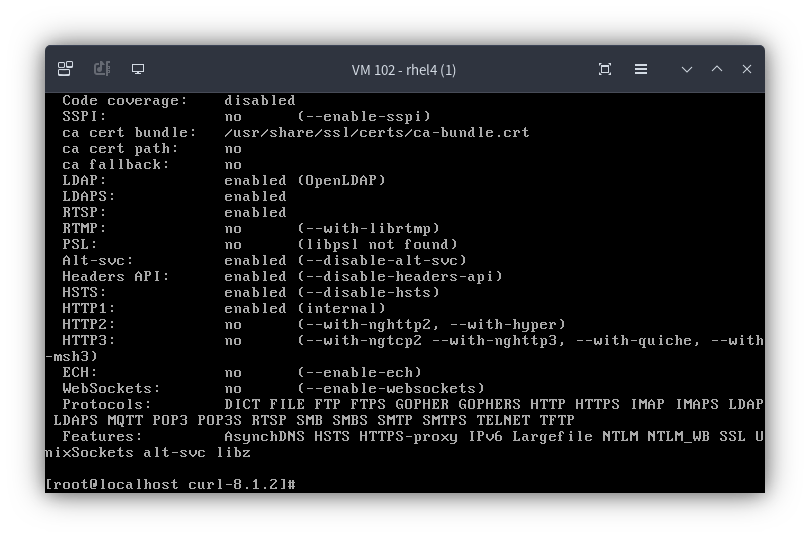Image resolution: width=810 pixels, height=538 pixels.
Task: Click the '--disable-hsts' text on HSTS line
Action: (368, 293)
